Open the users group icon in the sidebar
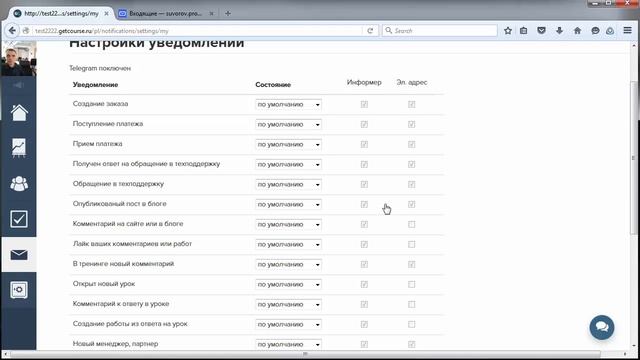This screenshot has height=360, width=640. tap(19, 183)
